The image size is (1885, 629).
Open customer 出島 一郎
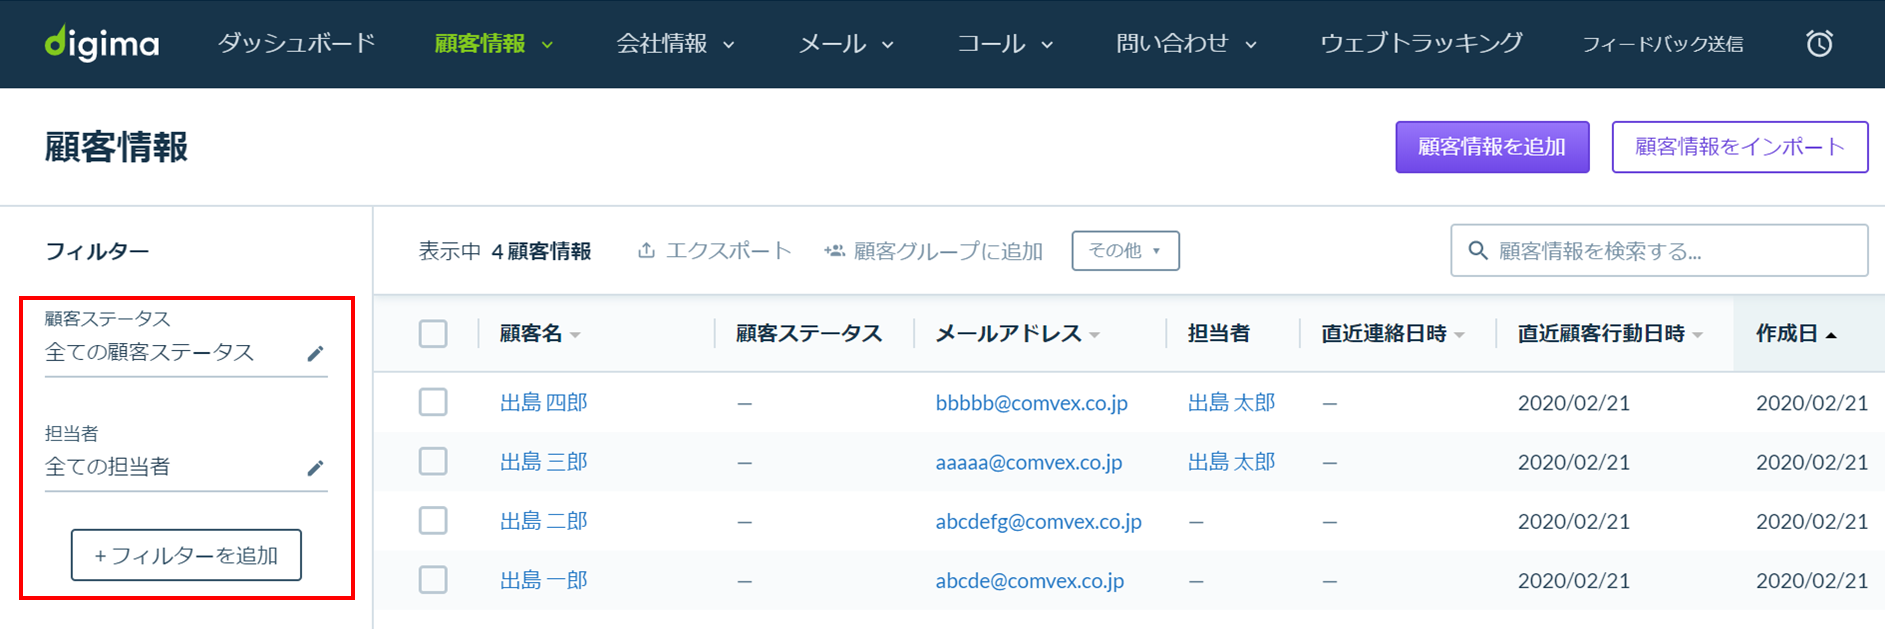point(544,580)
